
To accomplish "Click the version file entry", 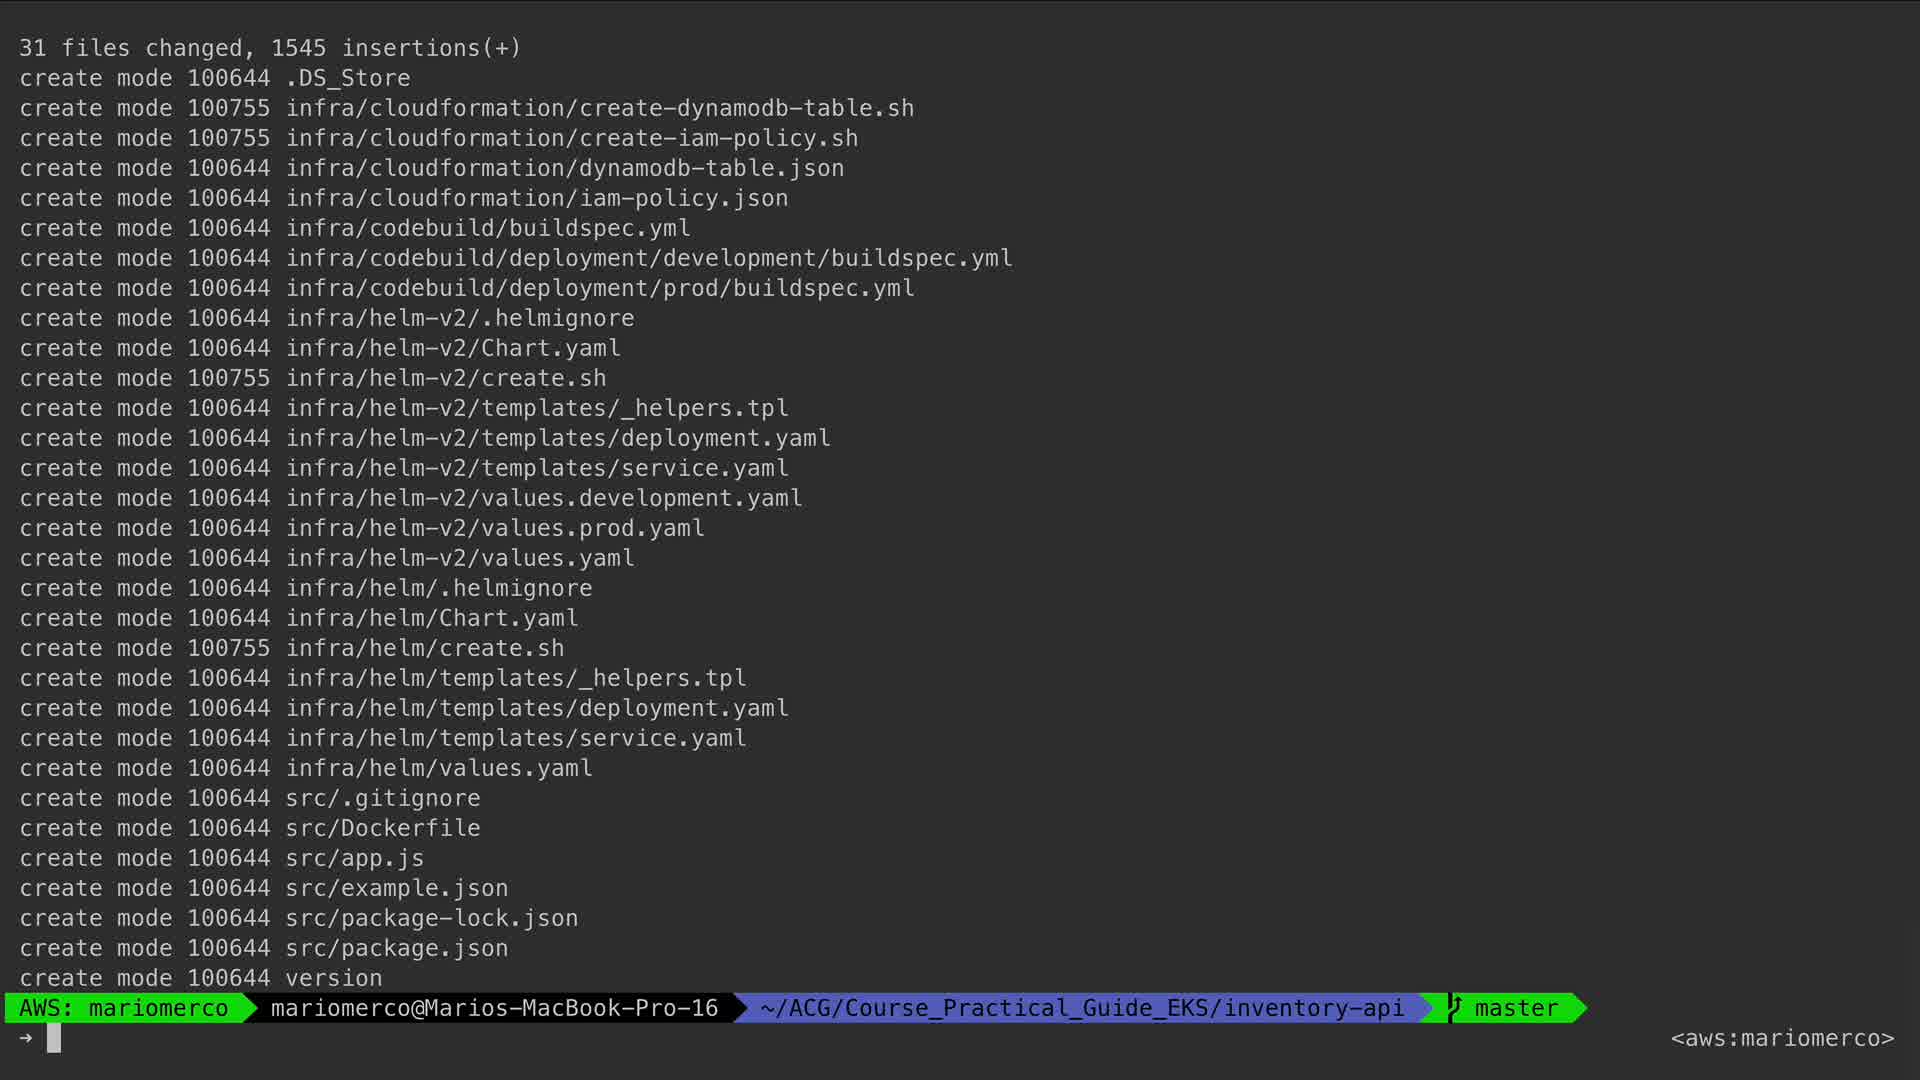I will (334, 978).
